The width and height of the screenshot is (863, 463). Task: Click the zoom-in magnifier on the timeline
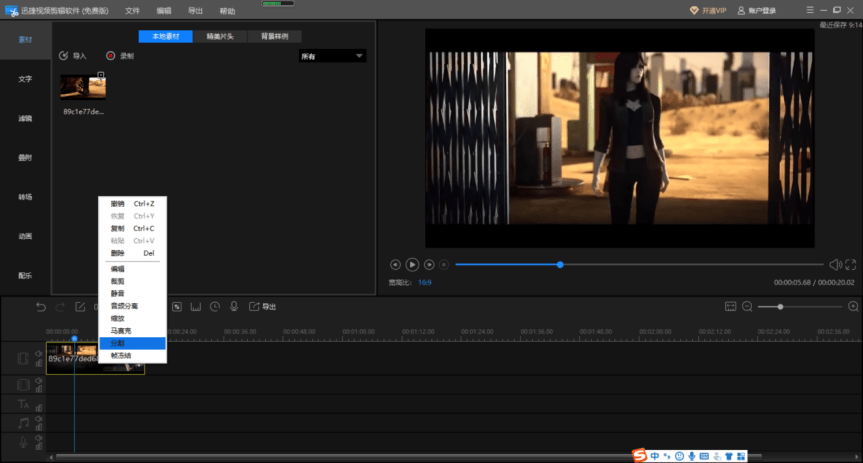pyautogui.click(x=853, y=306)
